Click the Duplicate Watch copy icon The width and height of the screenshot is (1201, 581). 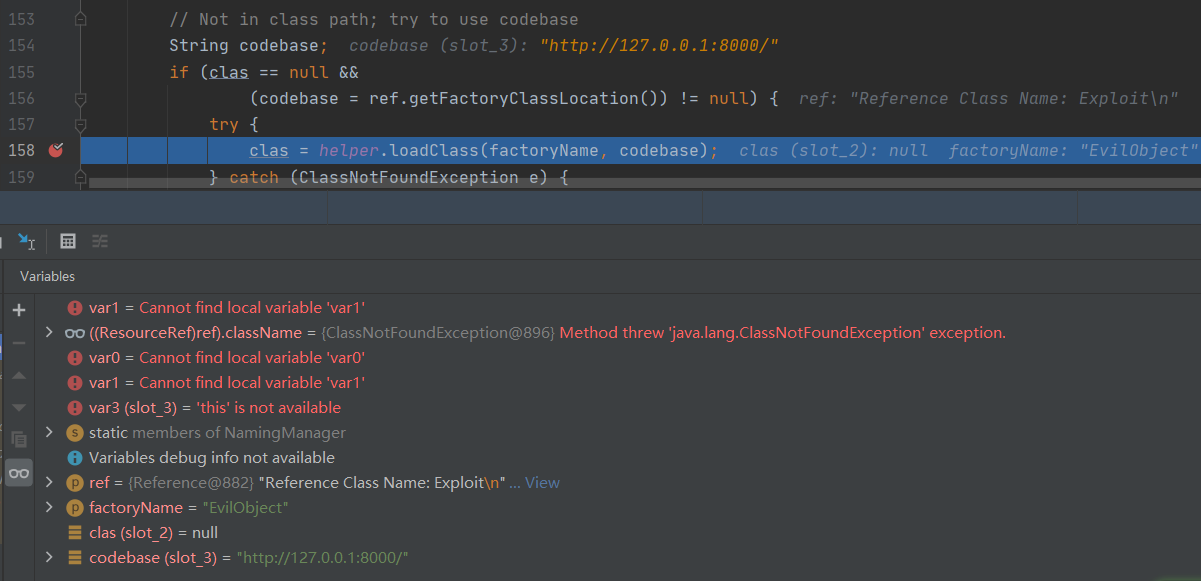pyautogui.click(x=19, y=439)
